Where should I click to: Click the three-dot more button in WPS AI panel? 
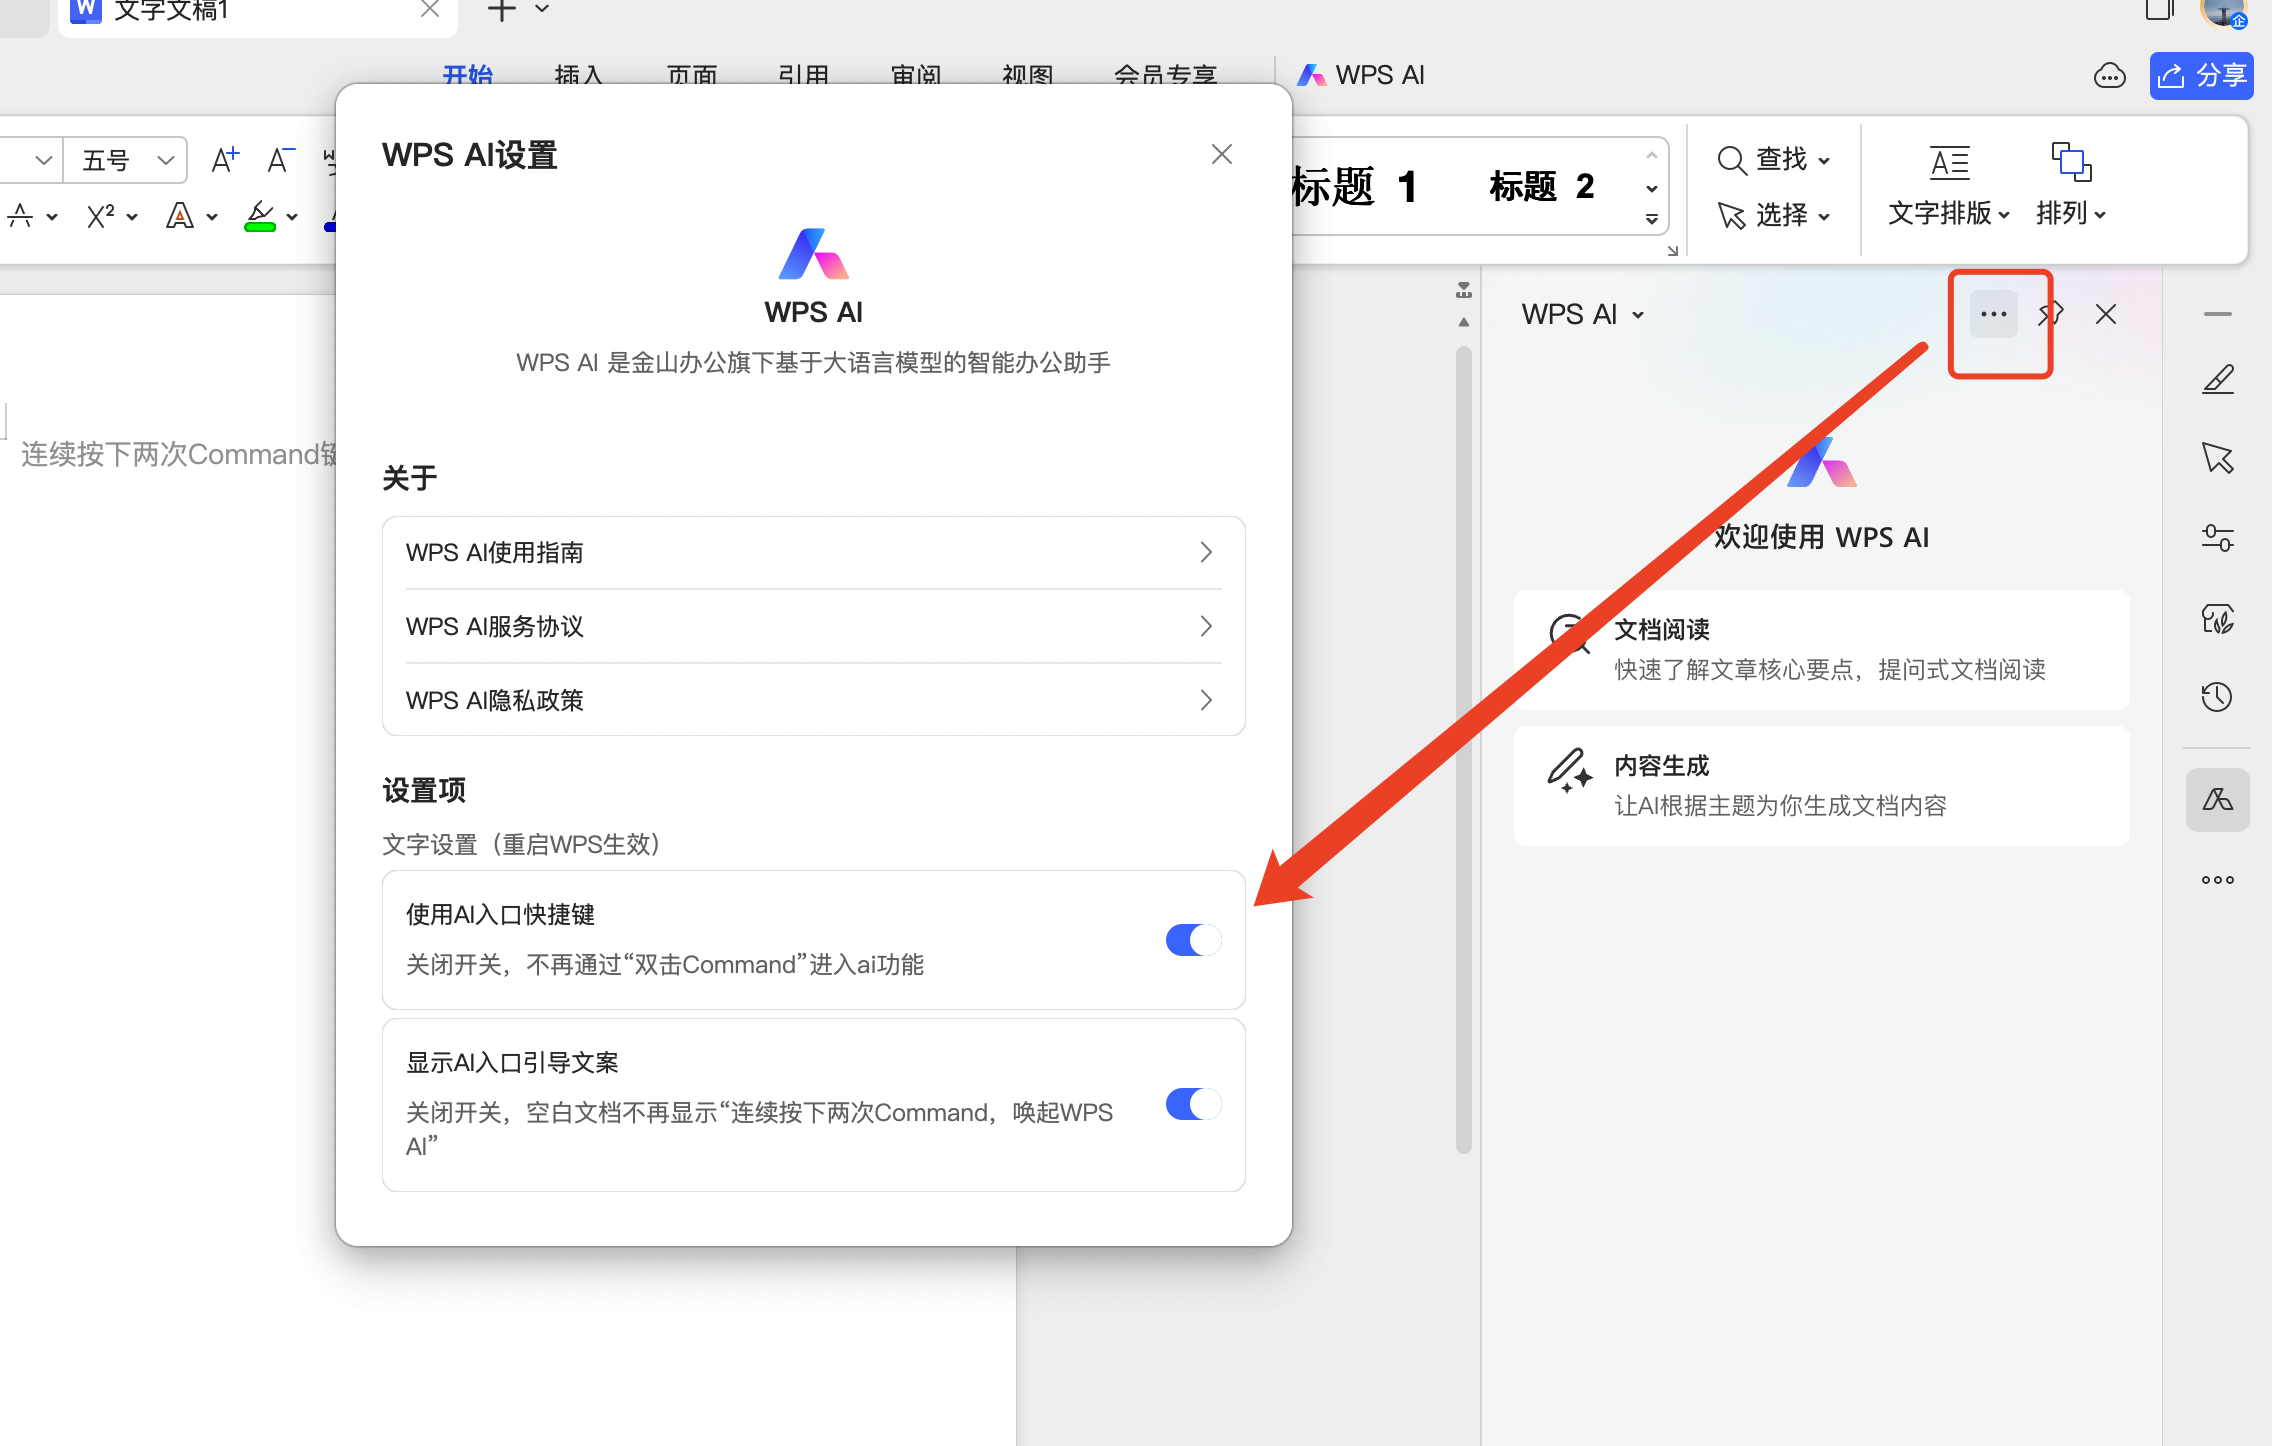[x=1993, y=314]
